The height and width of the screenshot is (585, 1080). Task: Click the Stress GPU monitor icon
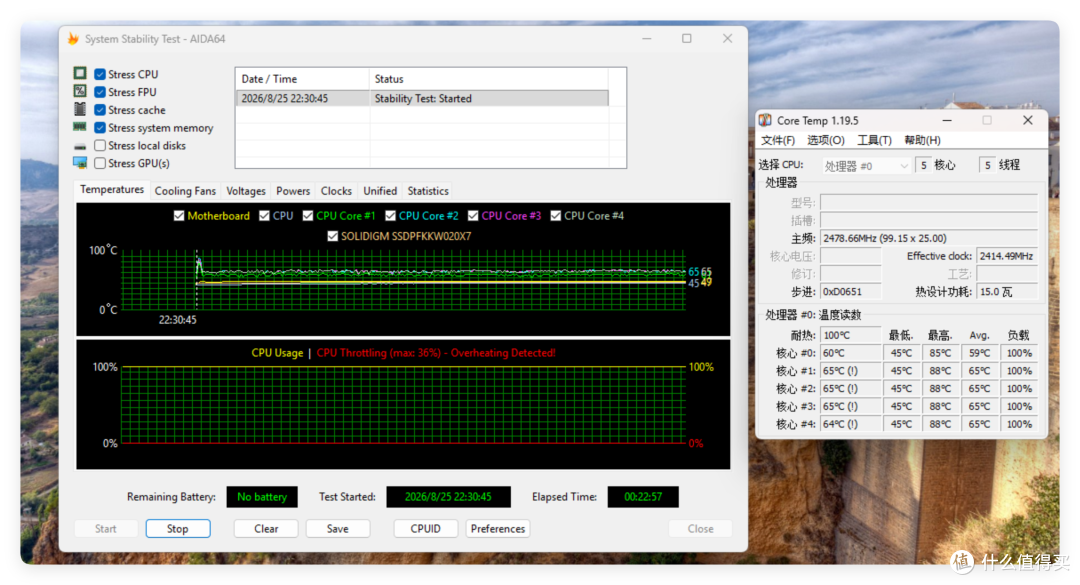pyautogui.click(x=80, y=163)
